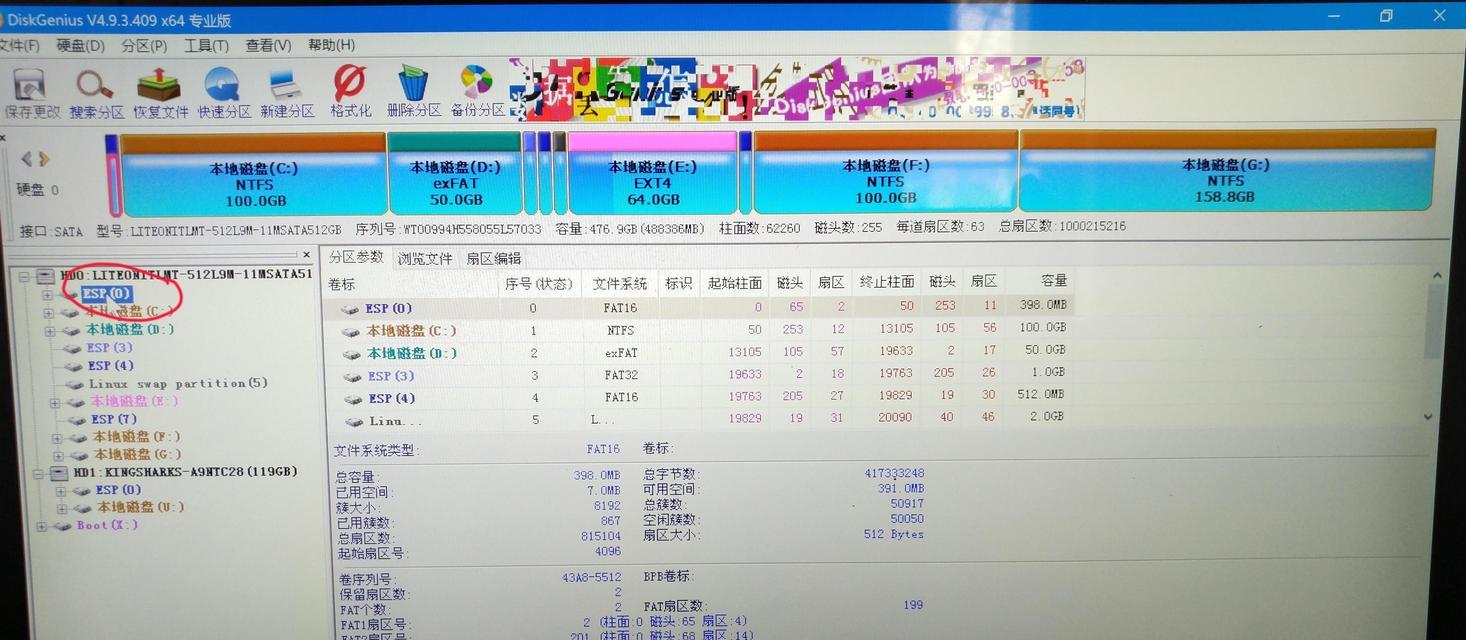Select ESP(7) in the disk tree

[x=114, y=420]
